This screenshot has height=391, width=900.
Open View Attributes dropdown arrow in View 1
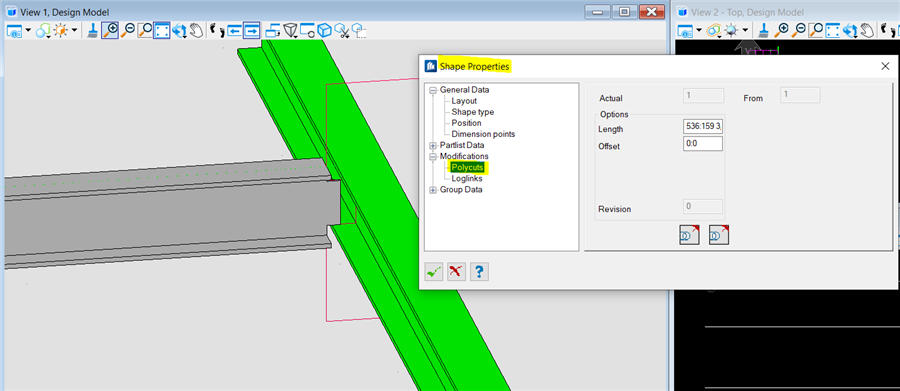28,30
